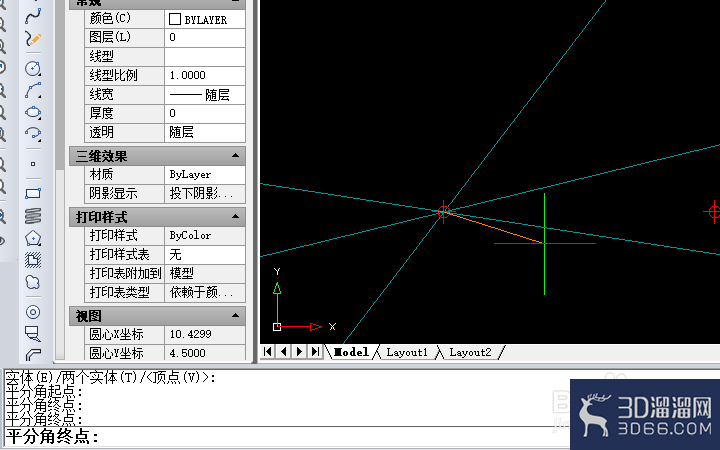Select the 图层(L) property label
The width and height of the screenshot is (720, 450).
pyautogui.click(x=110, y=38)
